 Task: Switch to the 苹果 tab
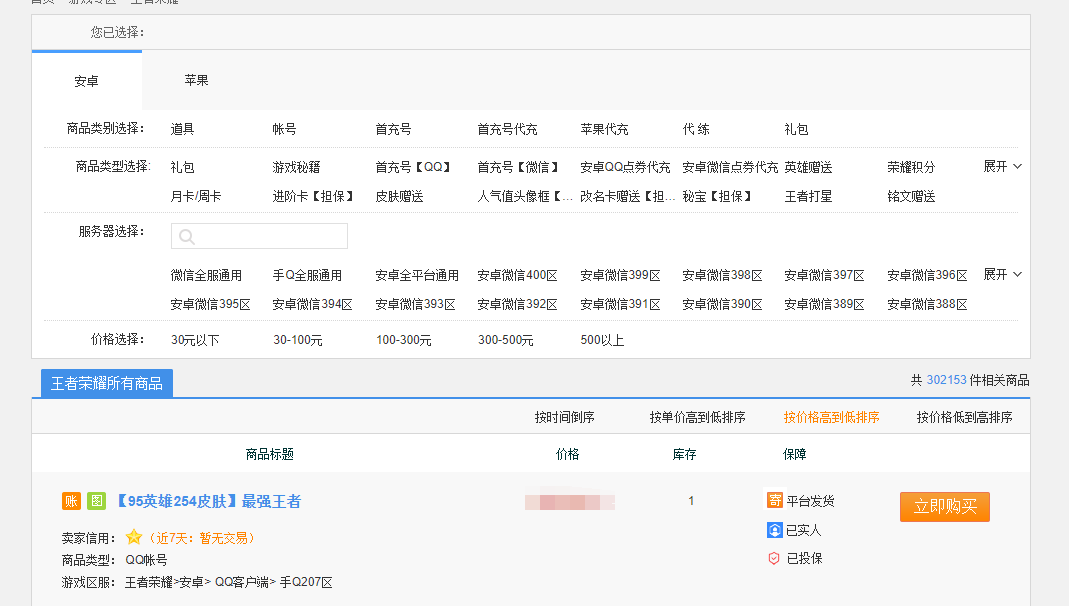click(x=196, y=80)
